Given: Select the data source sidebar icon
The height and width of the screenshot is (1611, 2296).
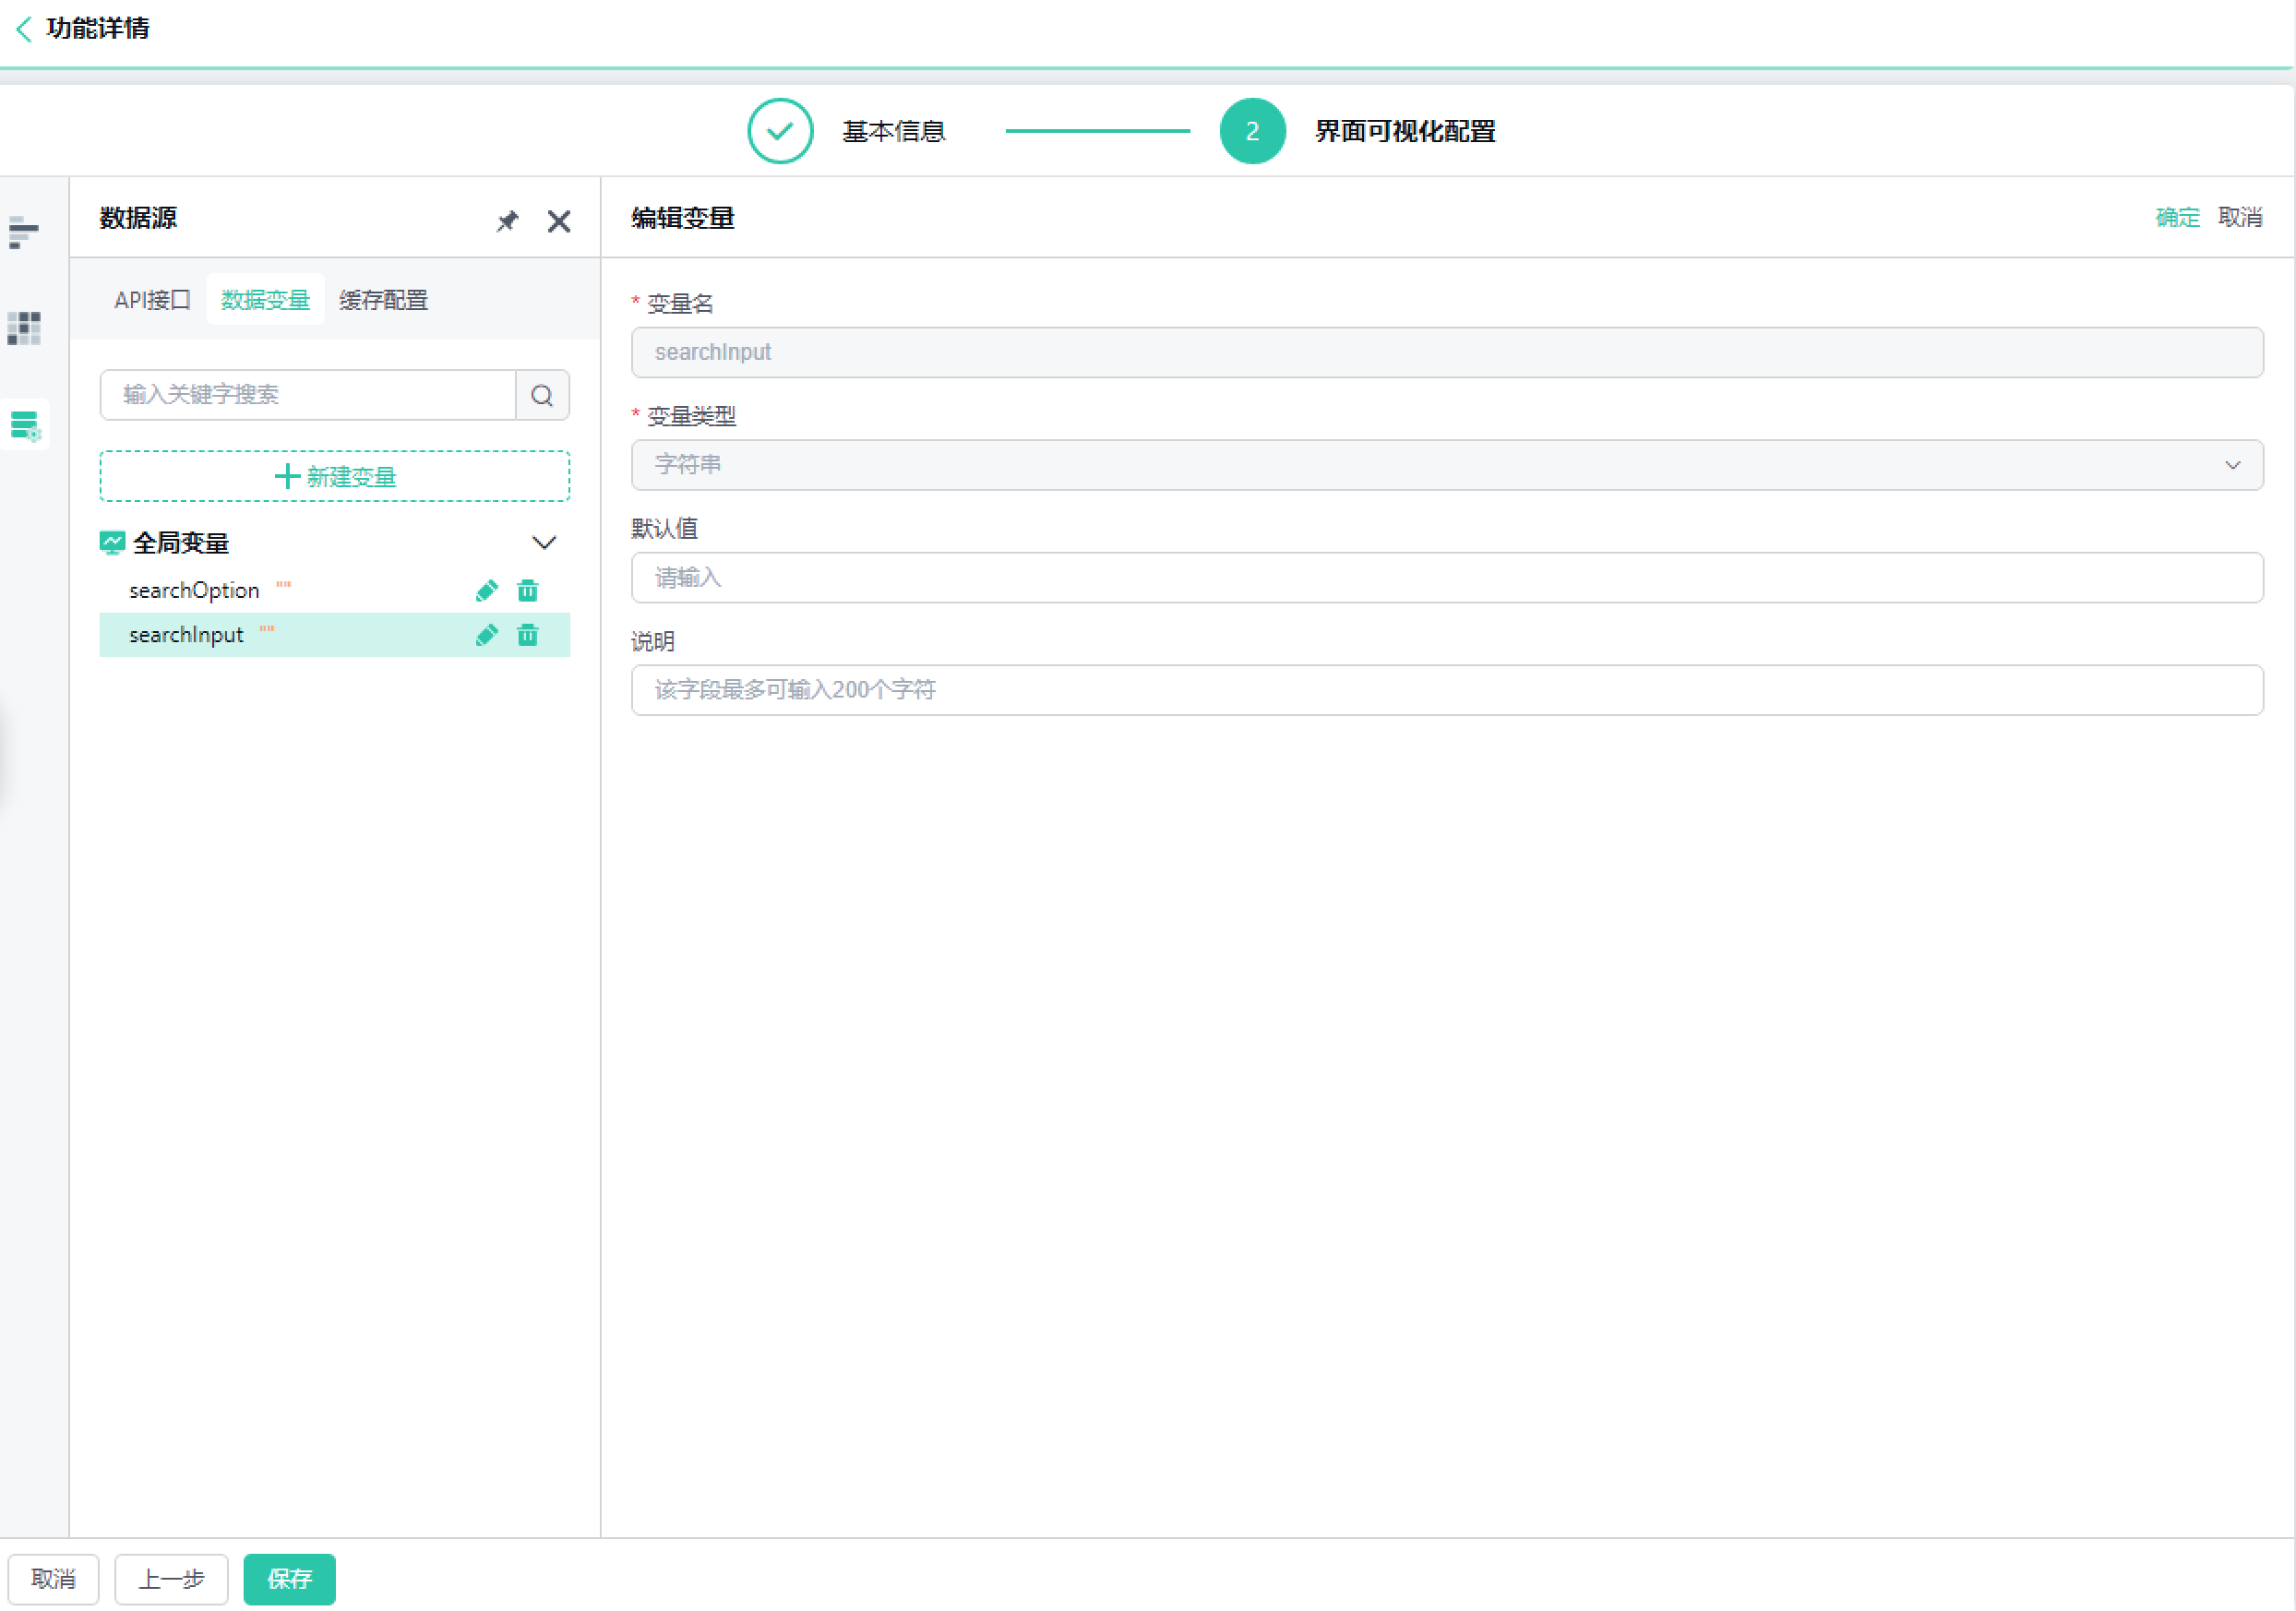Looking at the screenshot, I should pyautogui.click(x=25, y=425).
